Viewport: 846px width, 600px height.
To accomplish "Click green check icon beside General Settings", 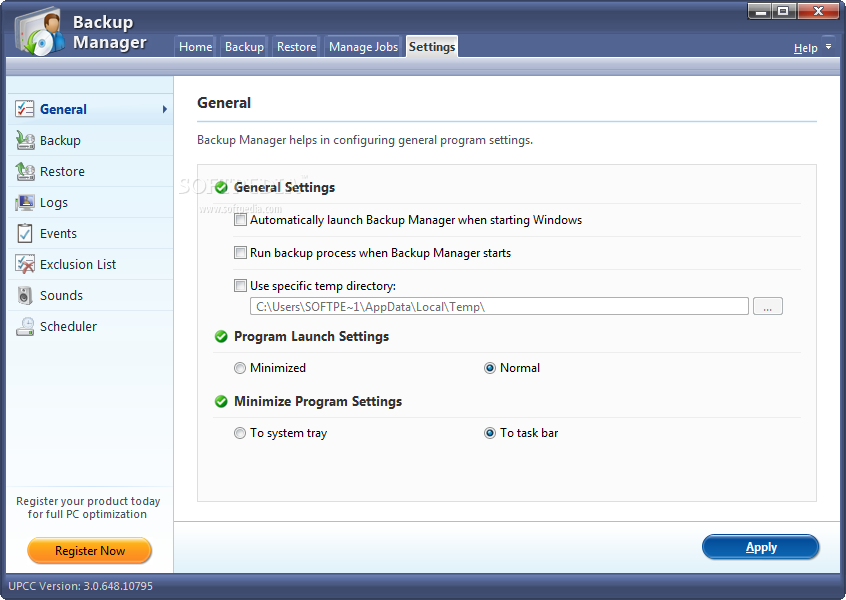I will [x=221, y=187].
